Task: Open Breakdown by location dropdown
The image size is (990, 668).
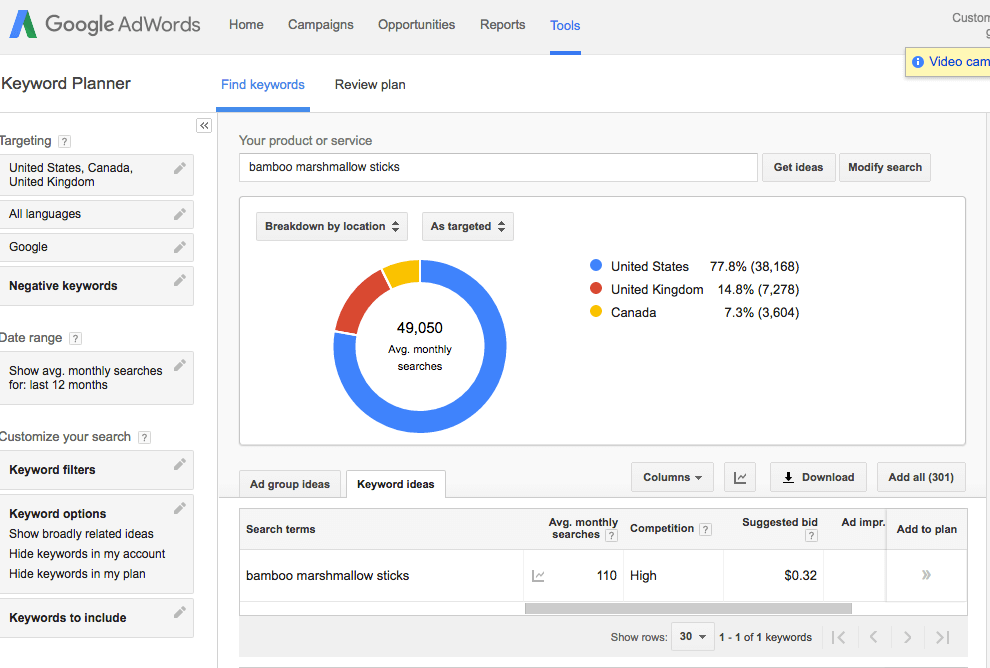Action: click(332, 227)
